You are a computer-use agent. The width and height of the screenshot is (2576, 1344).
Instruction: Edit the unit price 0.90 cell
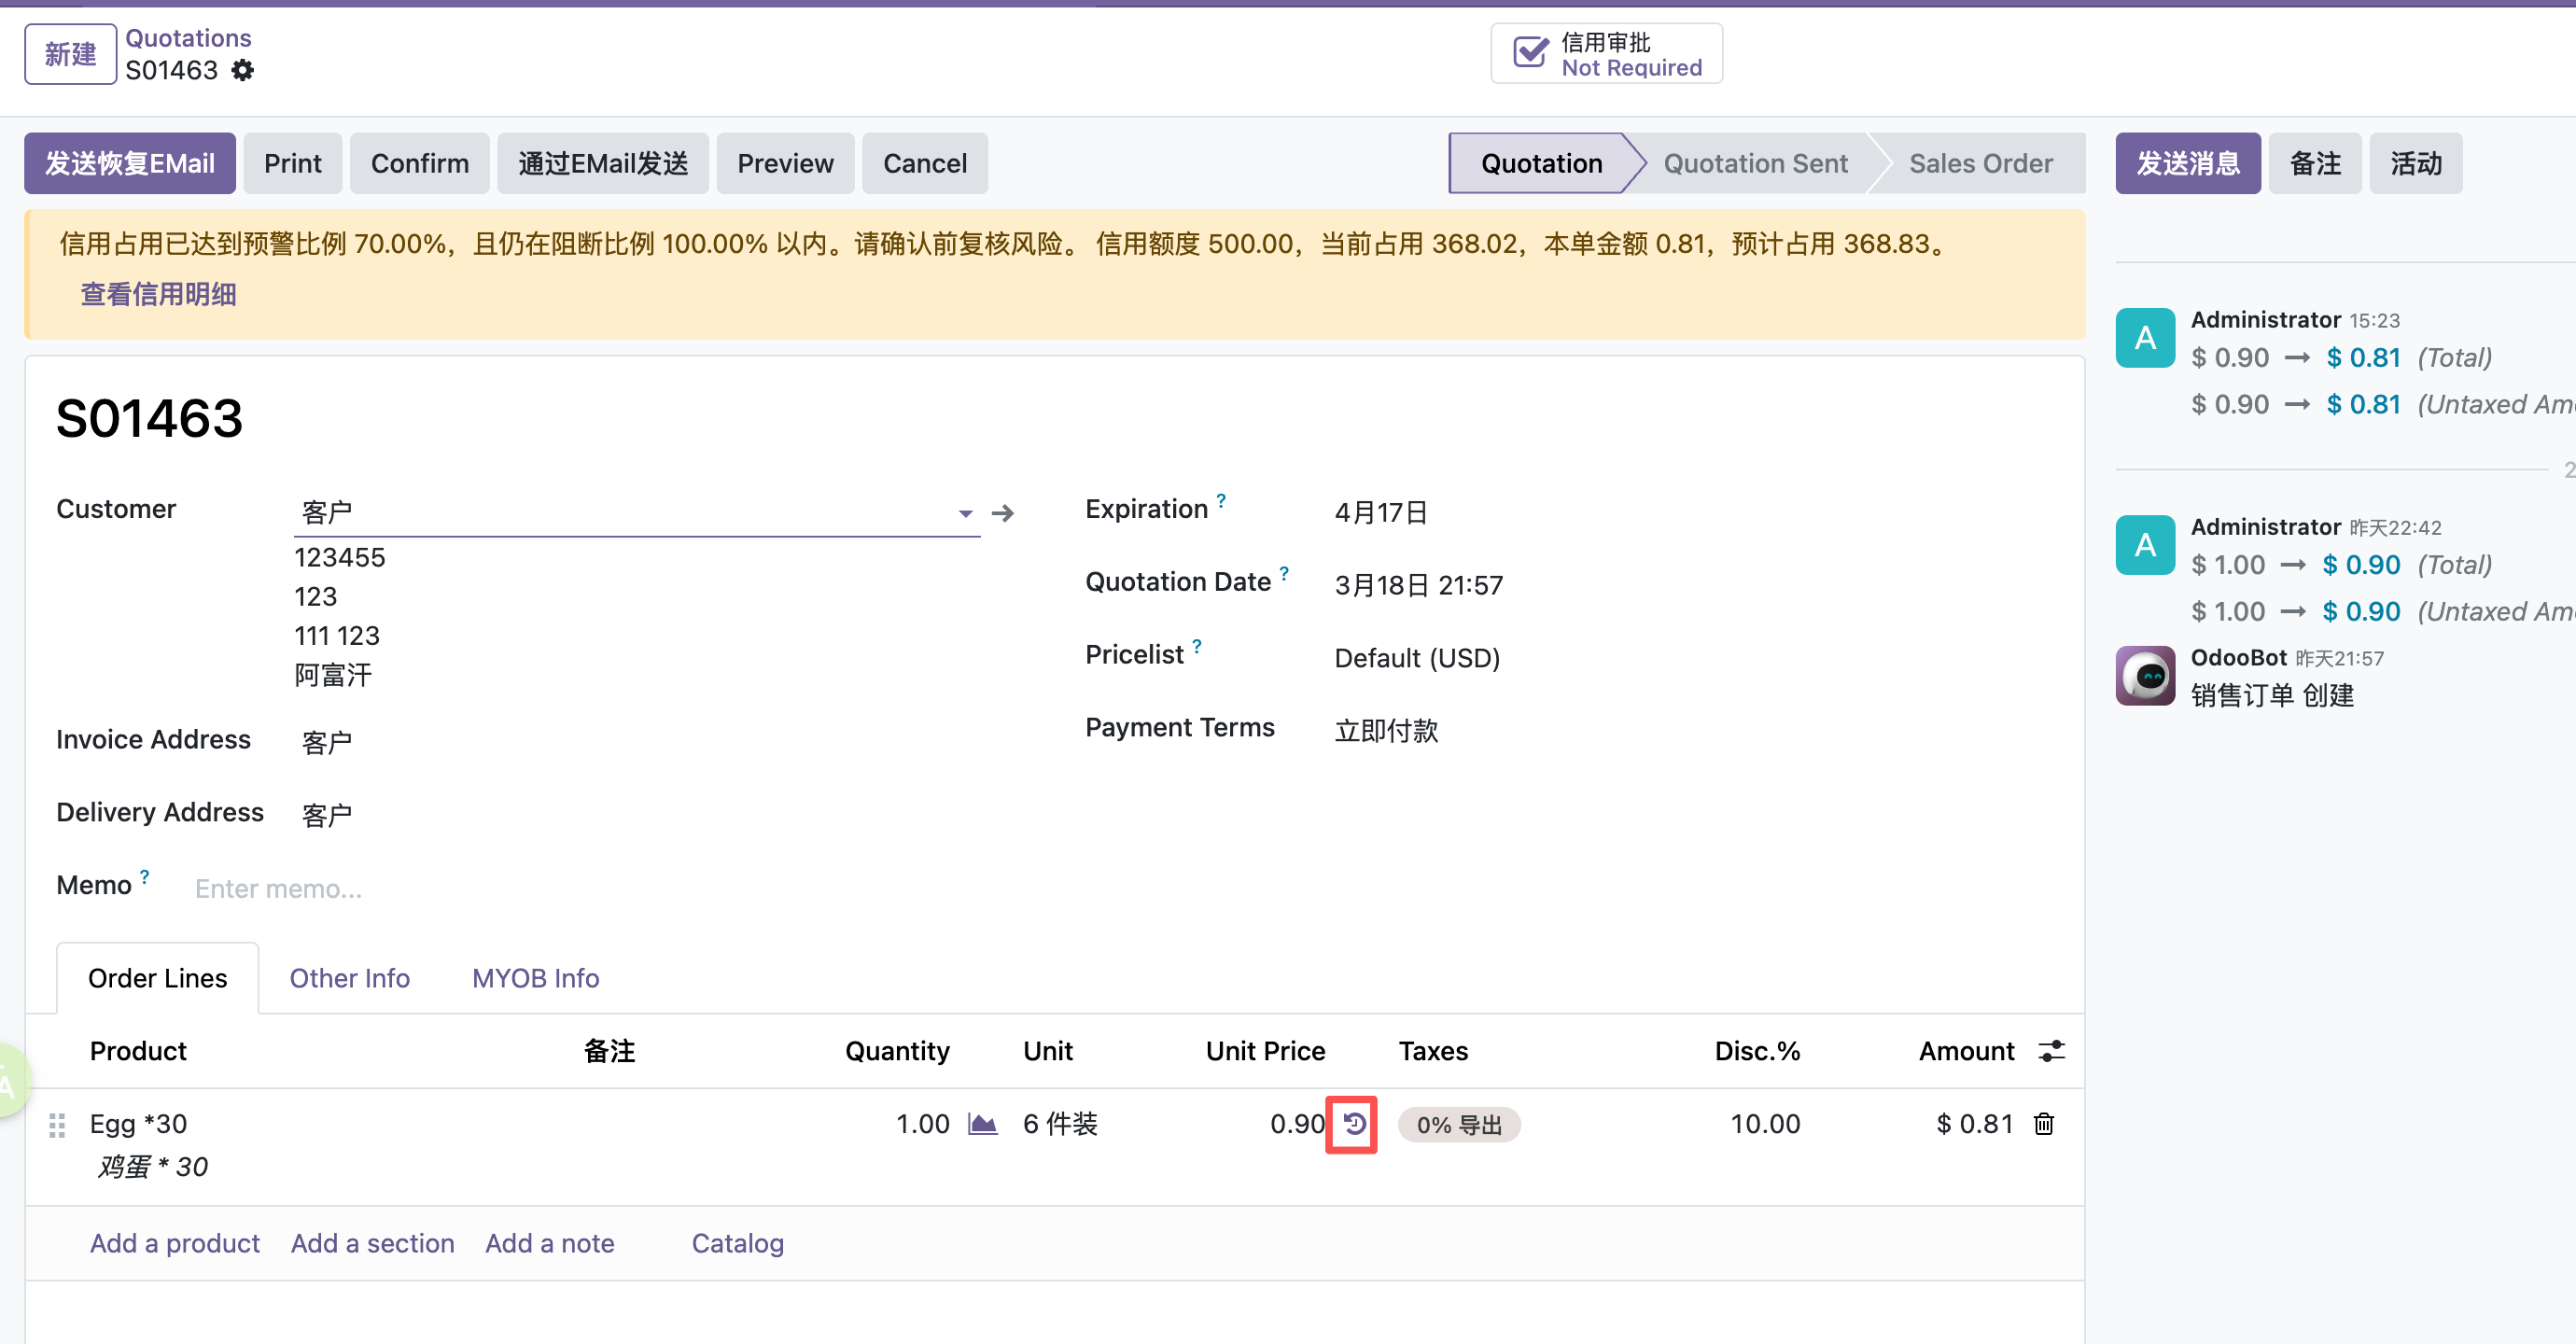coord(1297,1124)
